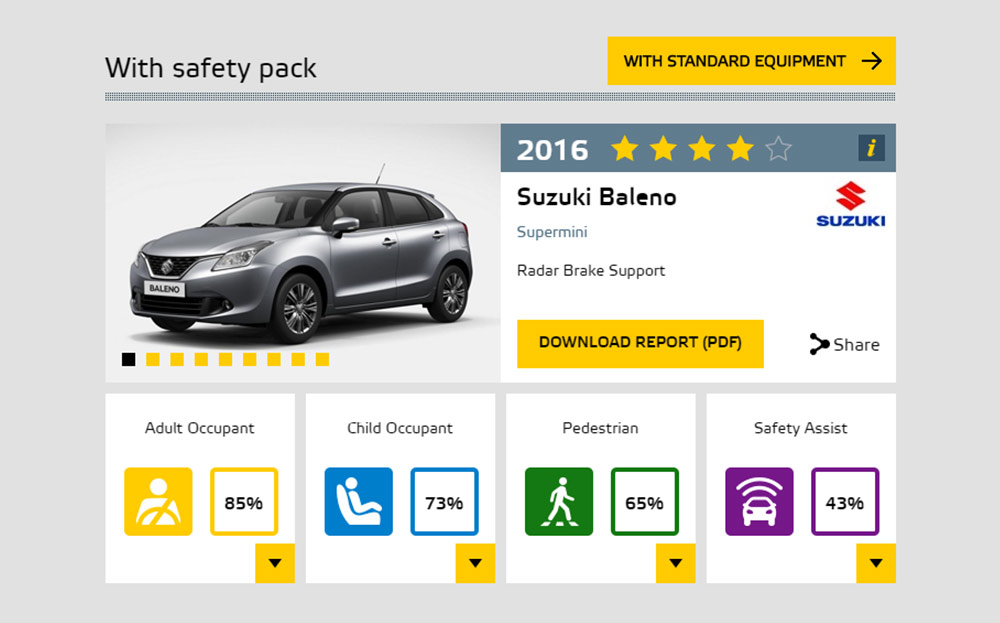Switch to With Standard Equipment view
This screenshot has height=623, width=1000.
tap(751, 61)
